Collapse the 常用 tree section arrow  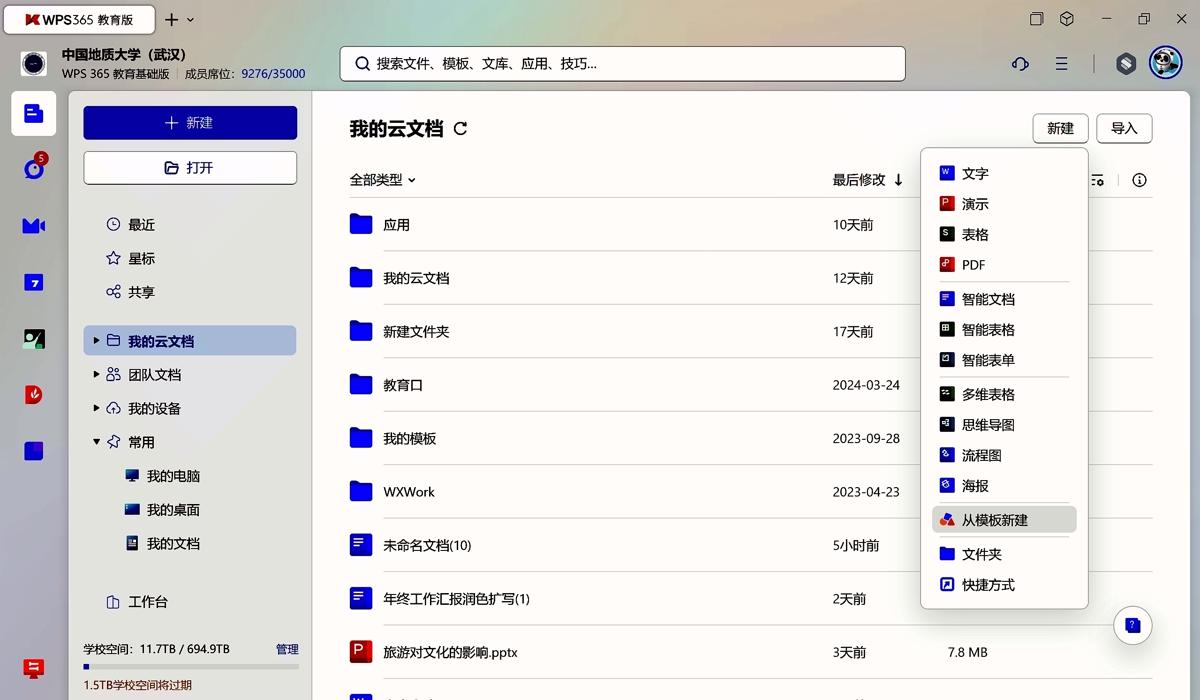pos(96,442)
